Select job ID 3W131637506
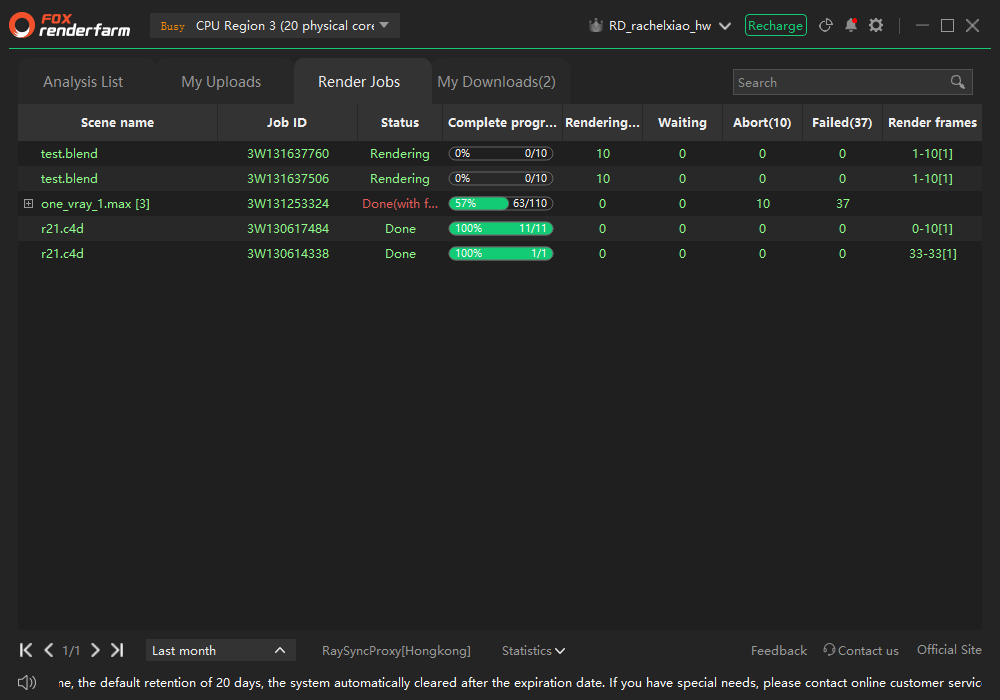 [288, 179]
